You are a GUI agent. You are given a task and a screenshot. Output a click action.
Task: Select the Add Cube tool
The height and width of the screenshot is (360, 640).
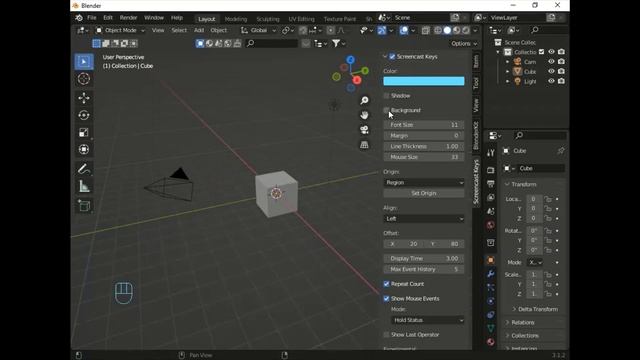point(84,206)
